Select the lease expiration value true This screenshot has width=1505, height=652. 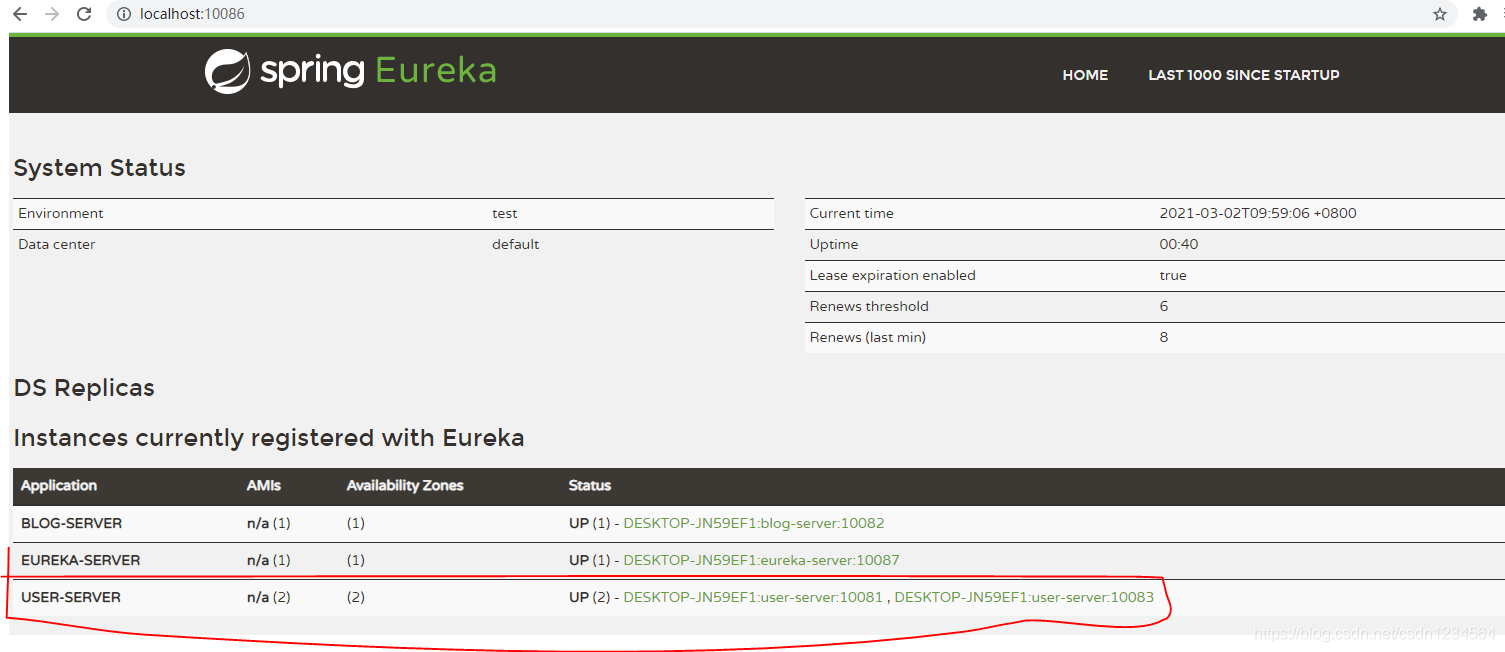(1173, 275)
